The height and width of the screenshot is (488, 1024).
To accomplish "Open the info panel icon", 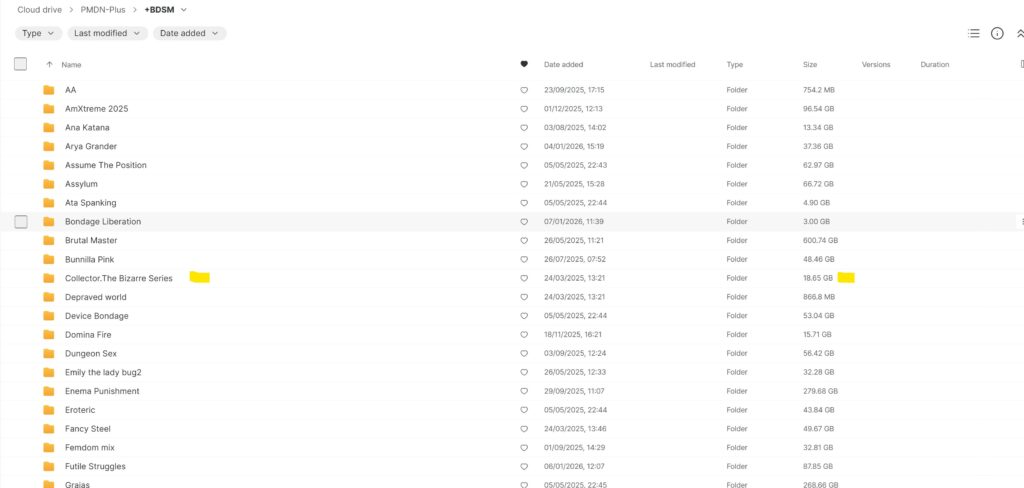I will tap(997, 33).
